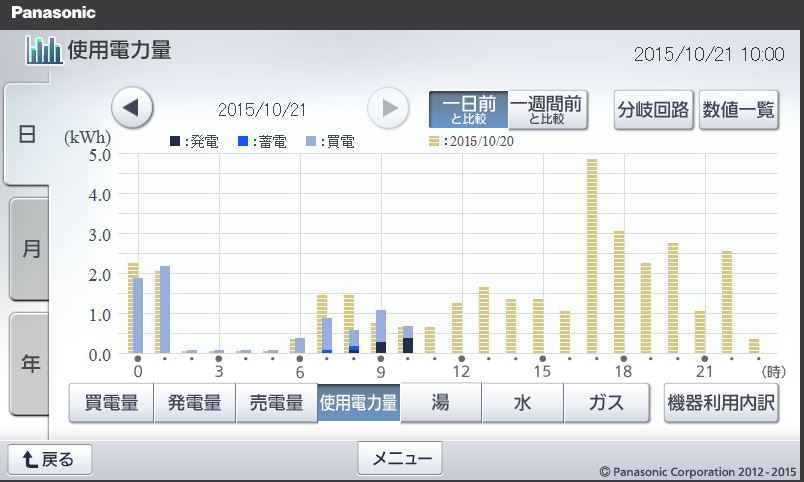Show the 売電量 sold power graph
The image size is (804, 482).
pyautogui.click(x=276, y=404)
